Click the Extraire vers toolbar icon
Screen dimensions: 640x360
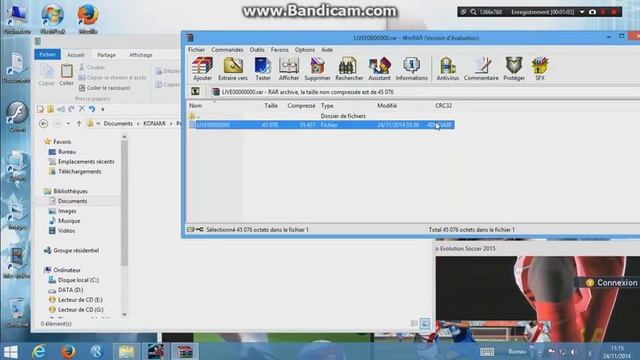233,69
